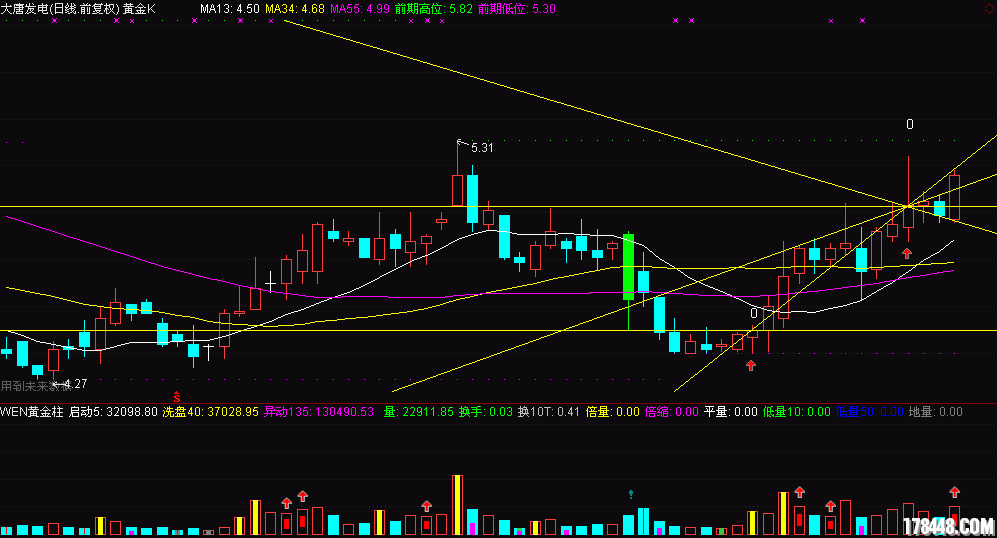Click the 启动5: 32098.80 value
The width and height of the screenshot is (997, 538).
[x=113, y=411]
